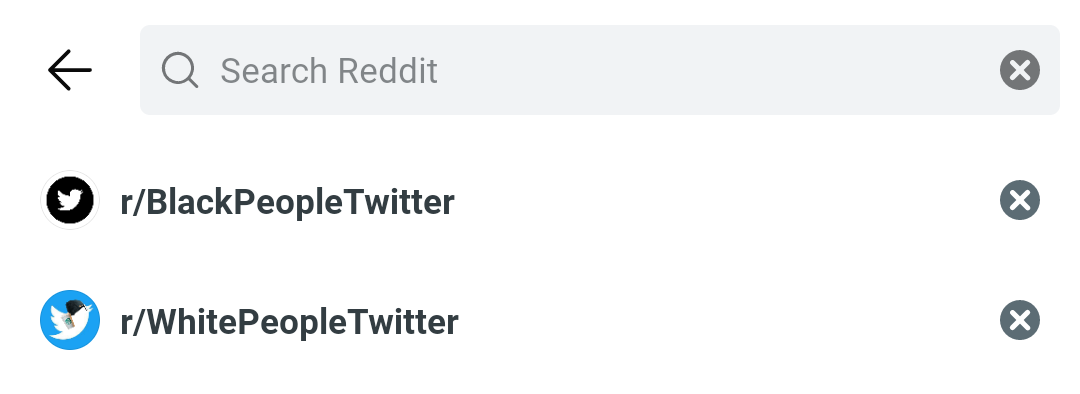This screenshot has width=1080, height=394.
Task: Tap the hat-wearing Twitter bird thumbnail
Action: (70, 320)
